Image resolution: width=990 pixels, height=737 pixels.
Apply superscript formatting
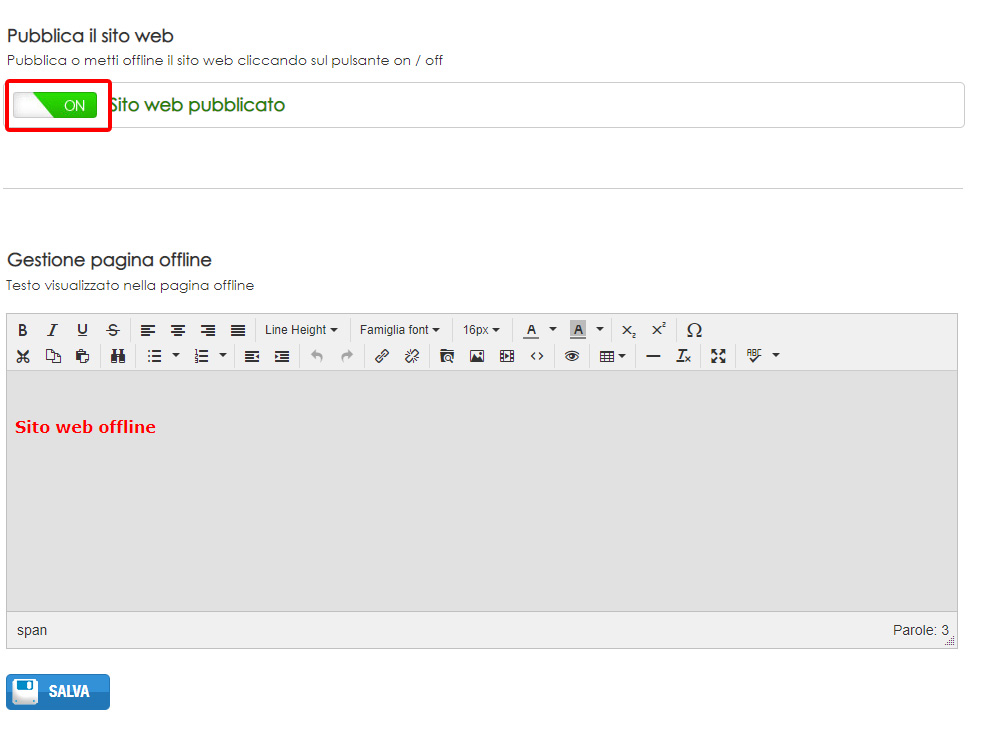tap(659, 330)
